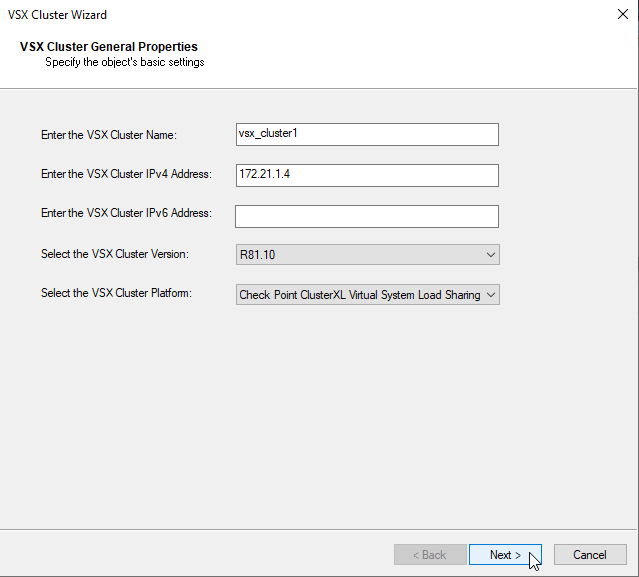Click the VSX Cluster IPv4 Address field
639x577 pixels.
[367, 175]
